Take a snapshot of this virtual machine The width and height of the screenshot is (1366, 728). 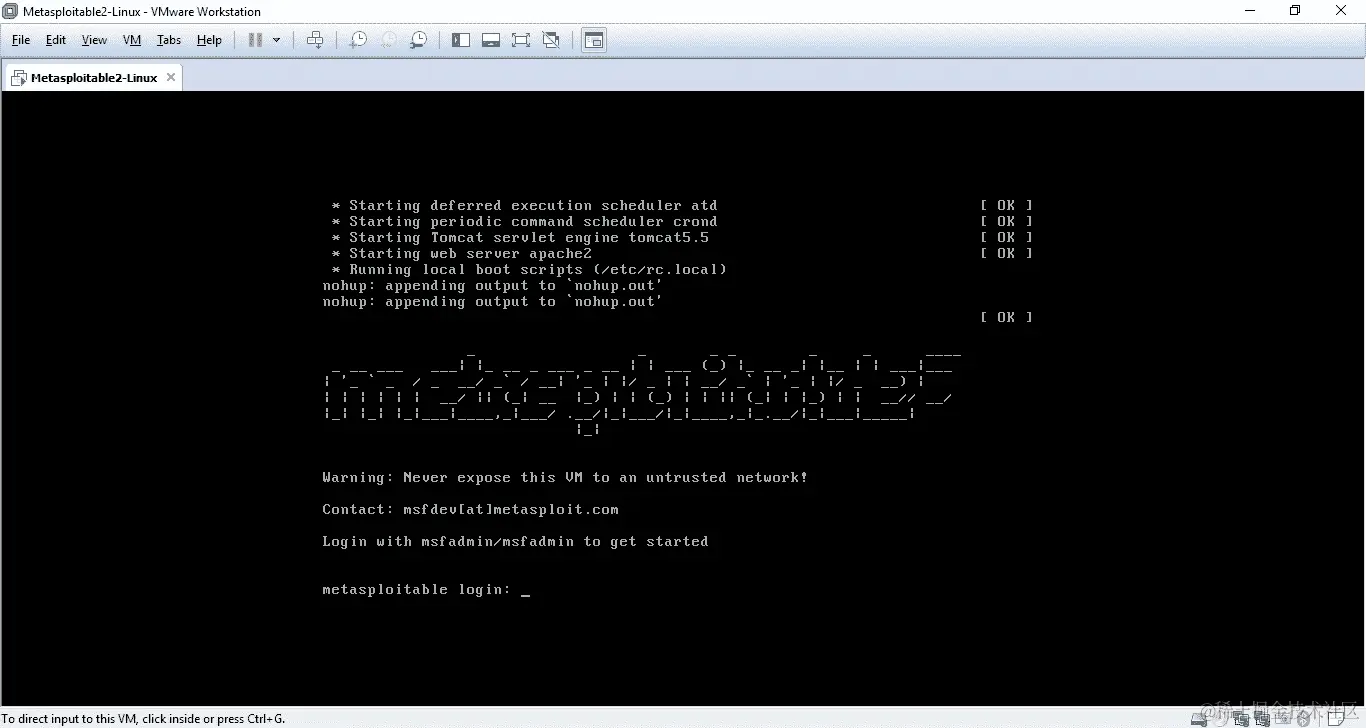click(357, 40)
